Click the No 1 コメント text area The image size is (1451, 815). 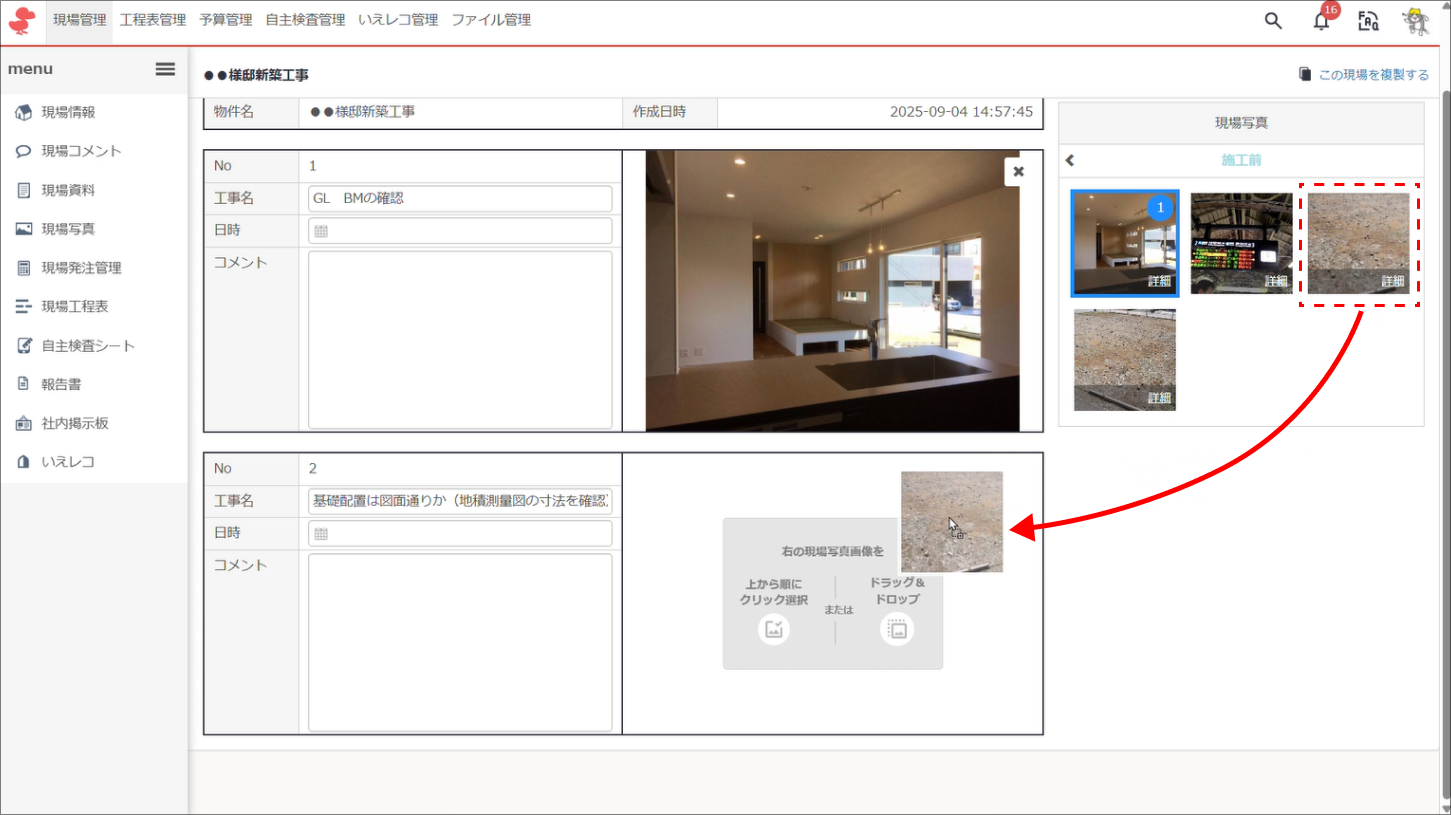[460, 339]
